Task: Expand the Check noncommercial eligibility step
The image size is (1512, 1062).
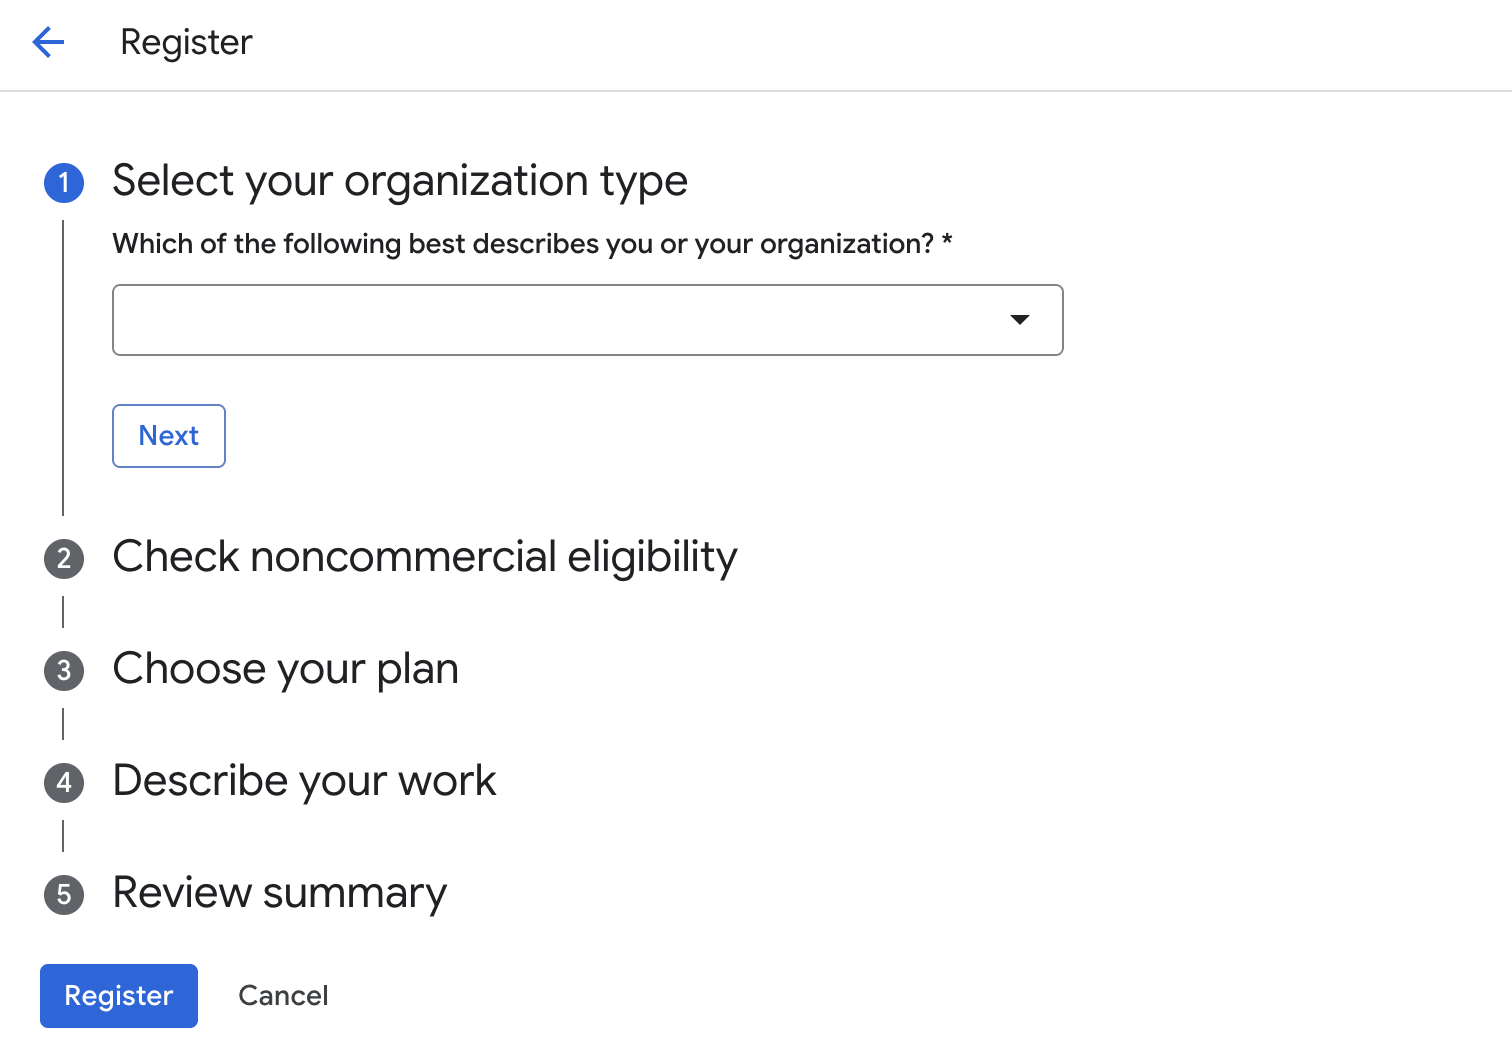Action: pos(425,557)
